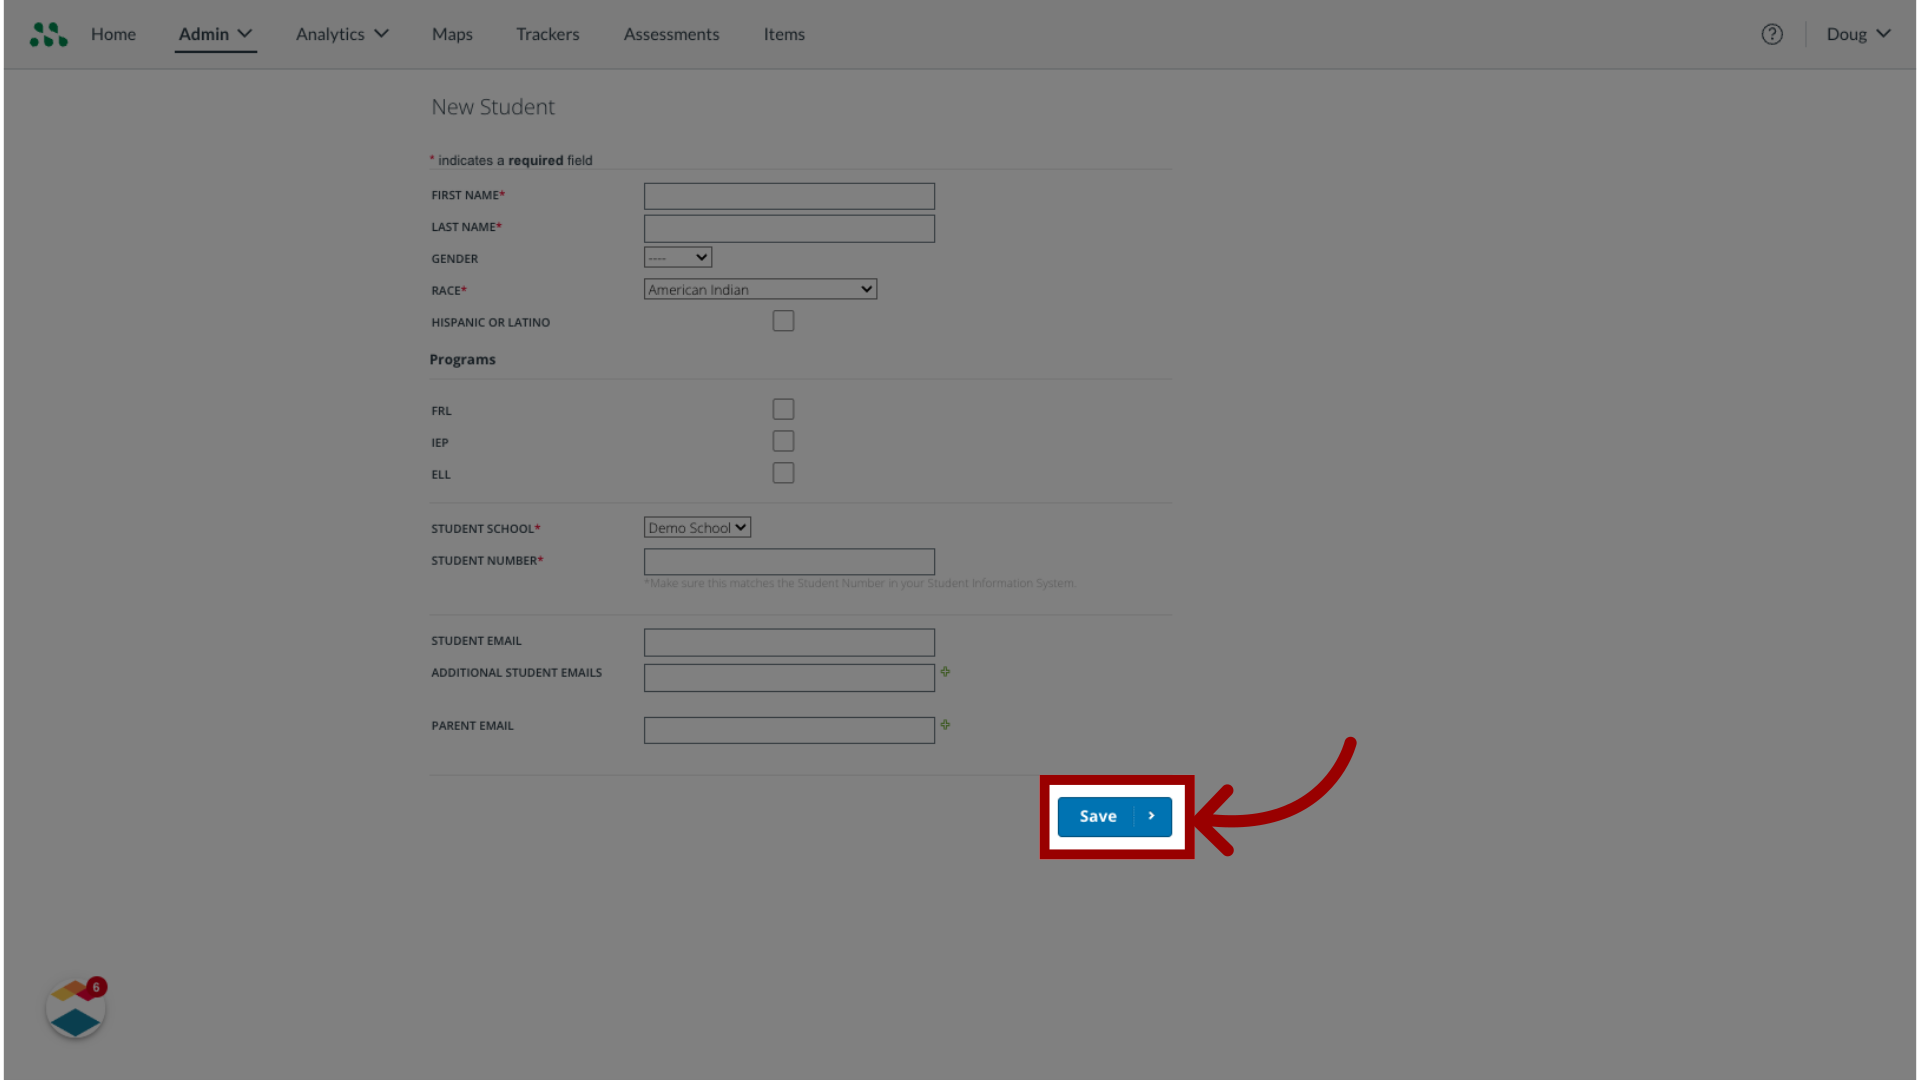The image size is (1920, 1080).
Task: Tick the Hispanic or Latino checkbox
Action: (783, 321)
